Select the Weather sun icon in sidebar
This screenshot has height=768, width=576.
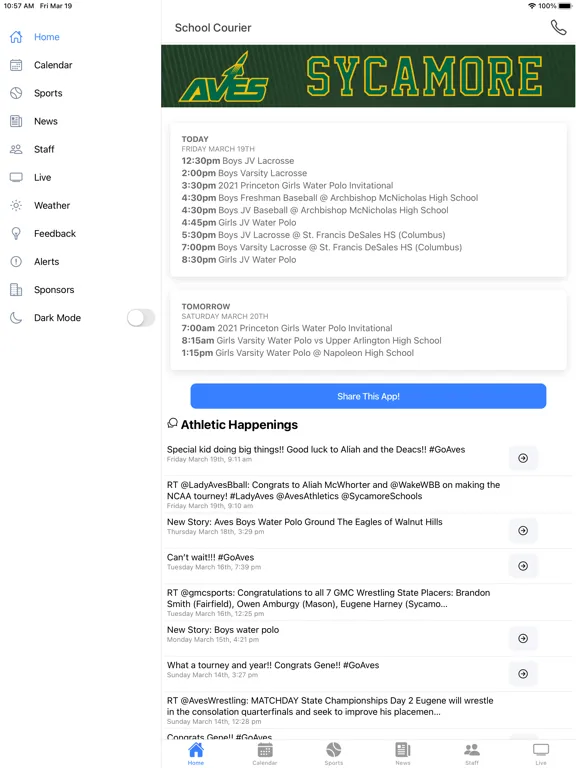click(x=16, y=205)
